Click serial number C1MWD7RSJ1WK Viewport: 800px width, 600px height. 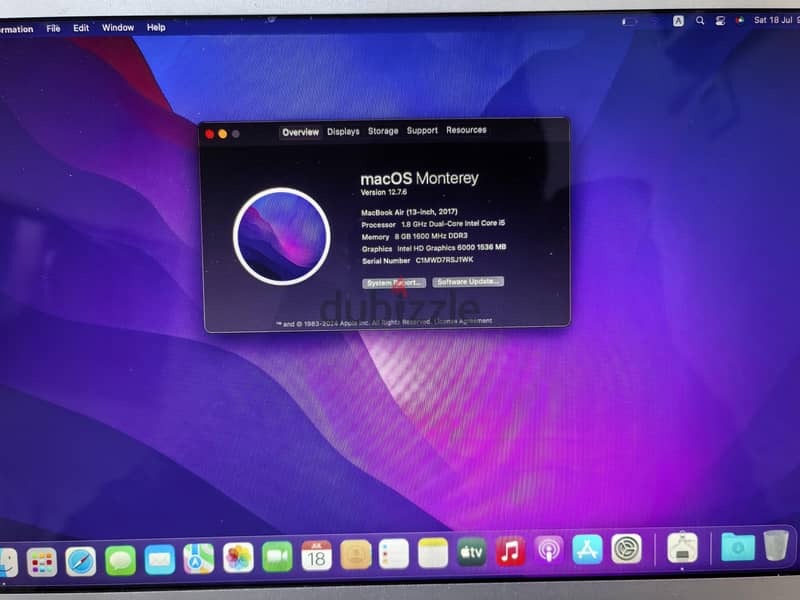pos(444,260)
